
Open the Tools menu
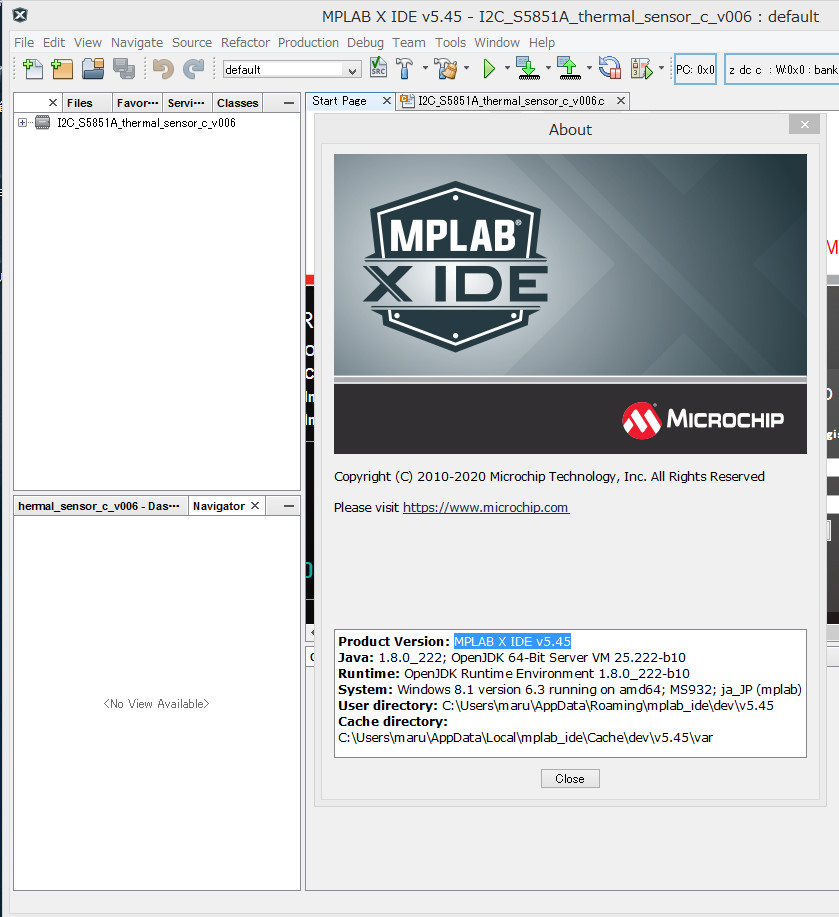(450, 43)
